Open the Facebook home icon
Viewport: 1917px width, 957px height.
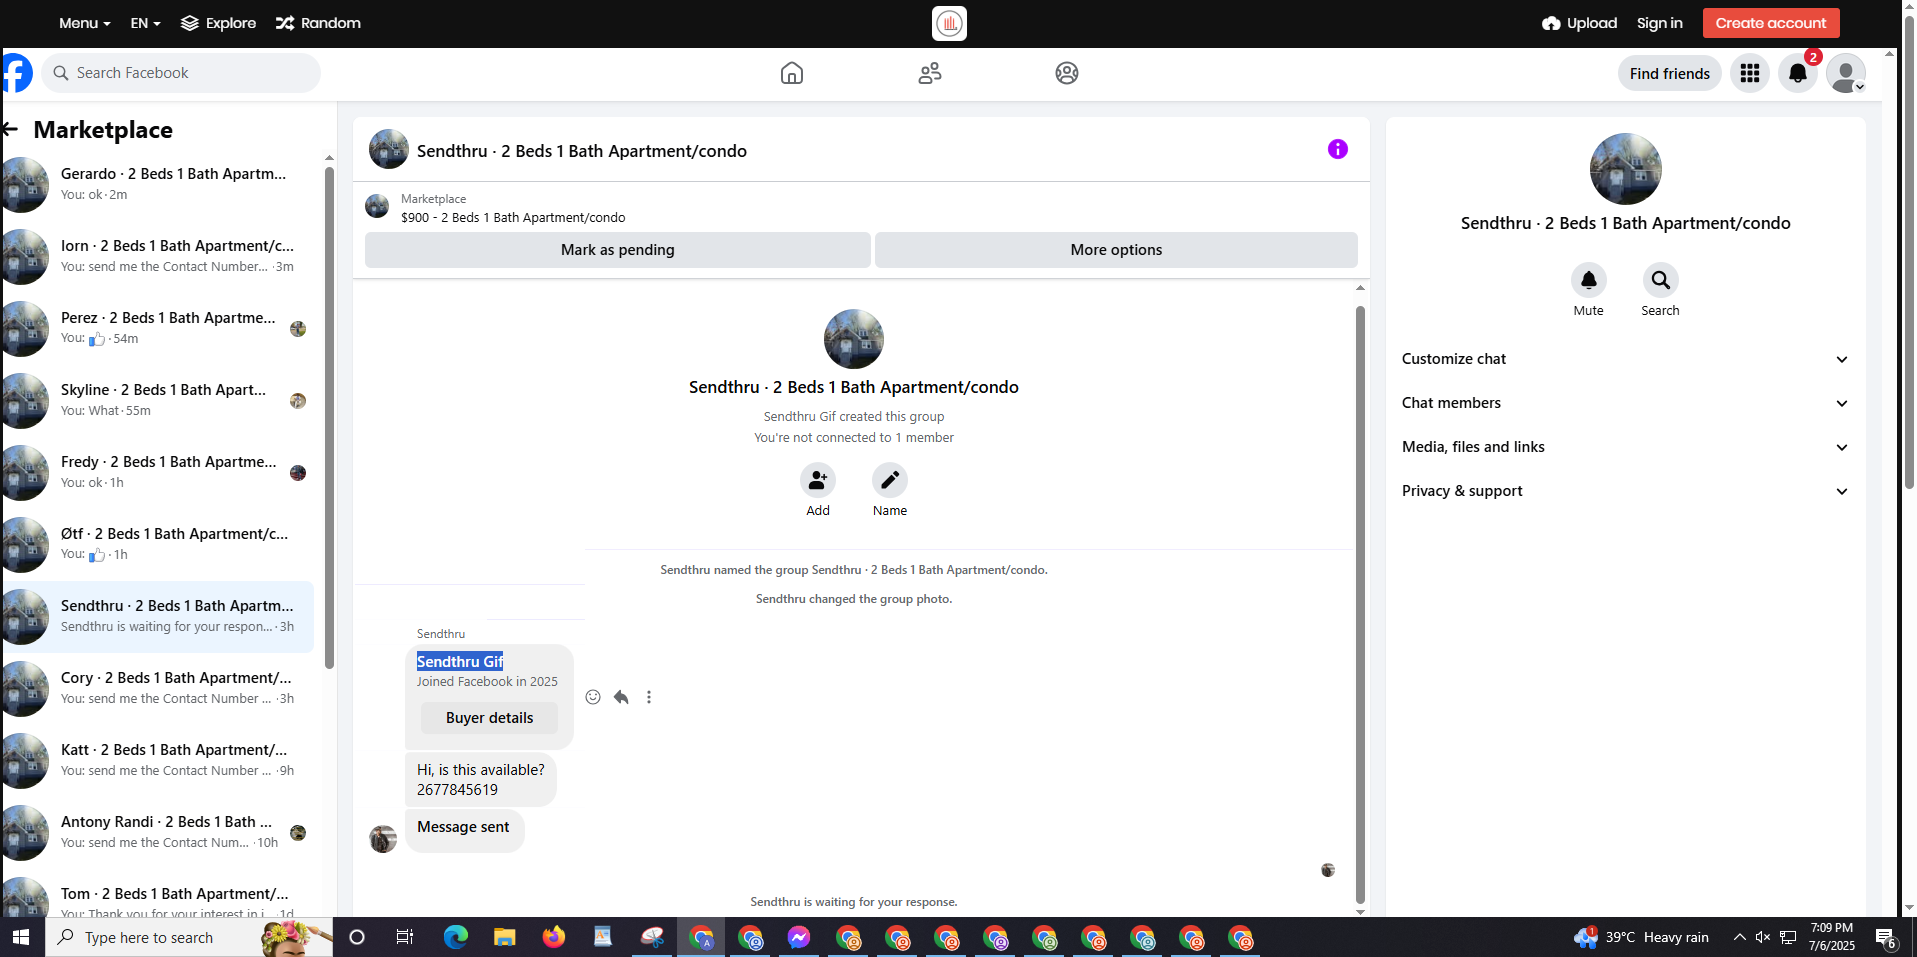coord(791,73)
